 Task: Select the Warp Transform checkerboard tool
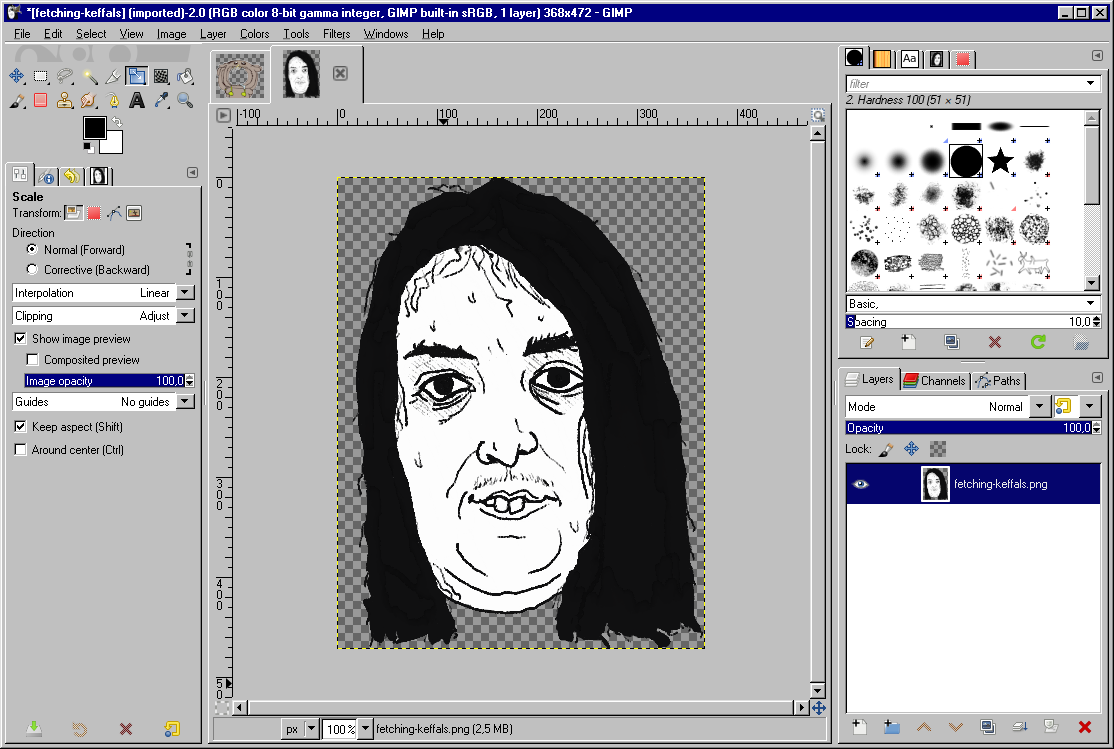[161, 76]
